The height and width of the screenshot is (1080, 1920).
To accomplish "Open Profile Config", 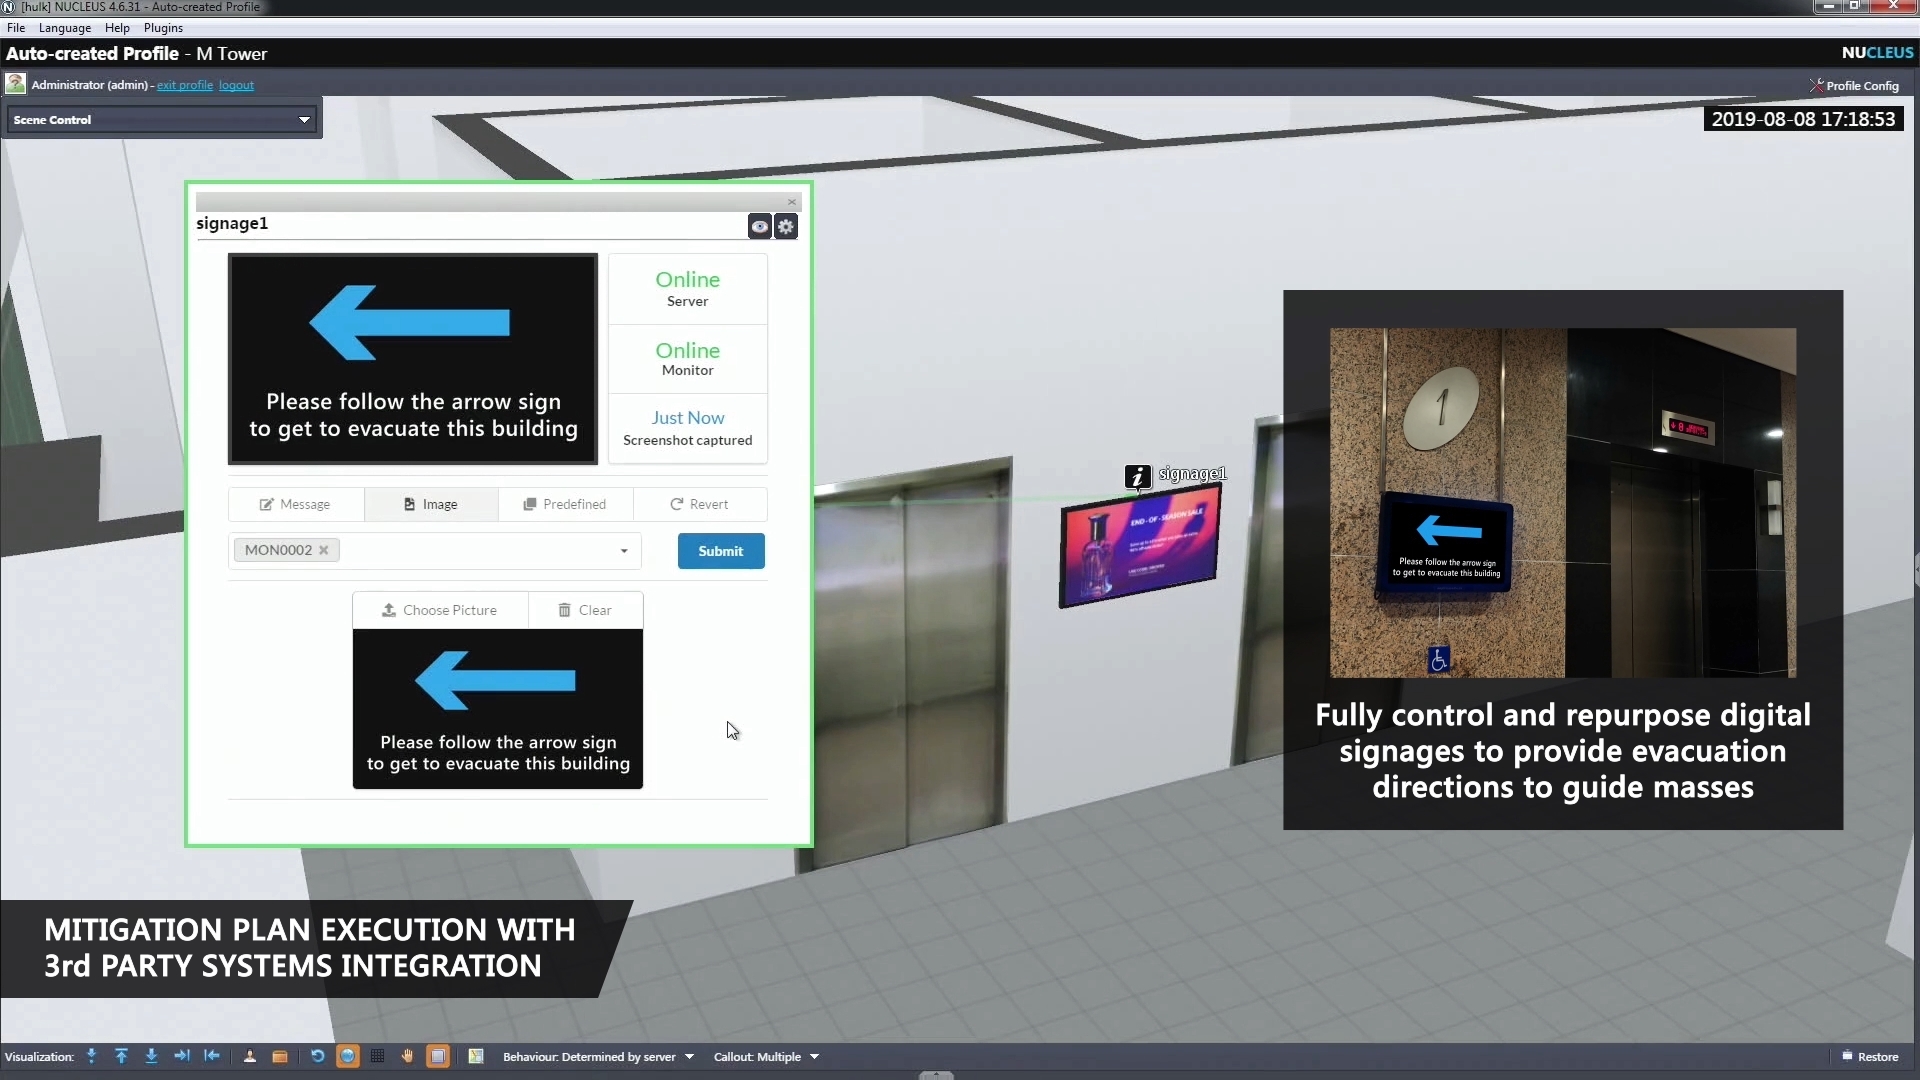I will point(1854,86).
